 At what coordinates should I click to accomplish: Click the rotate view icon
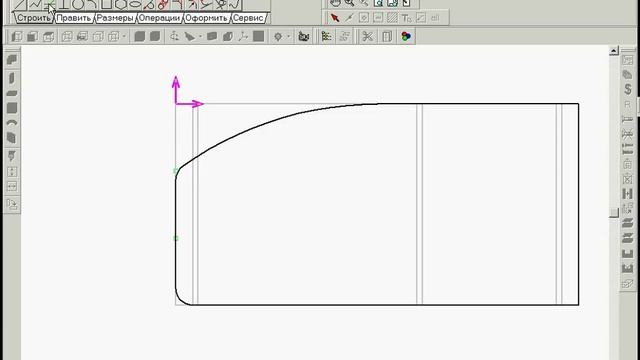coord(174,36)
